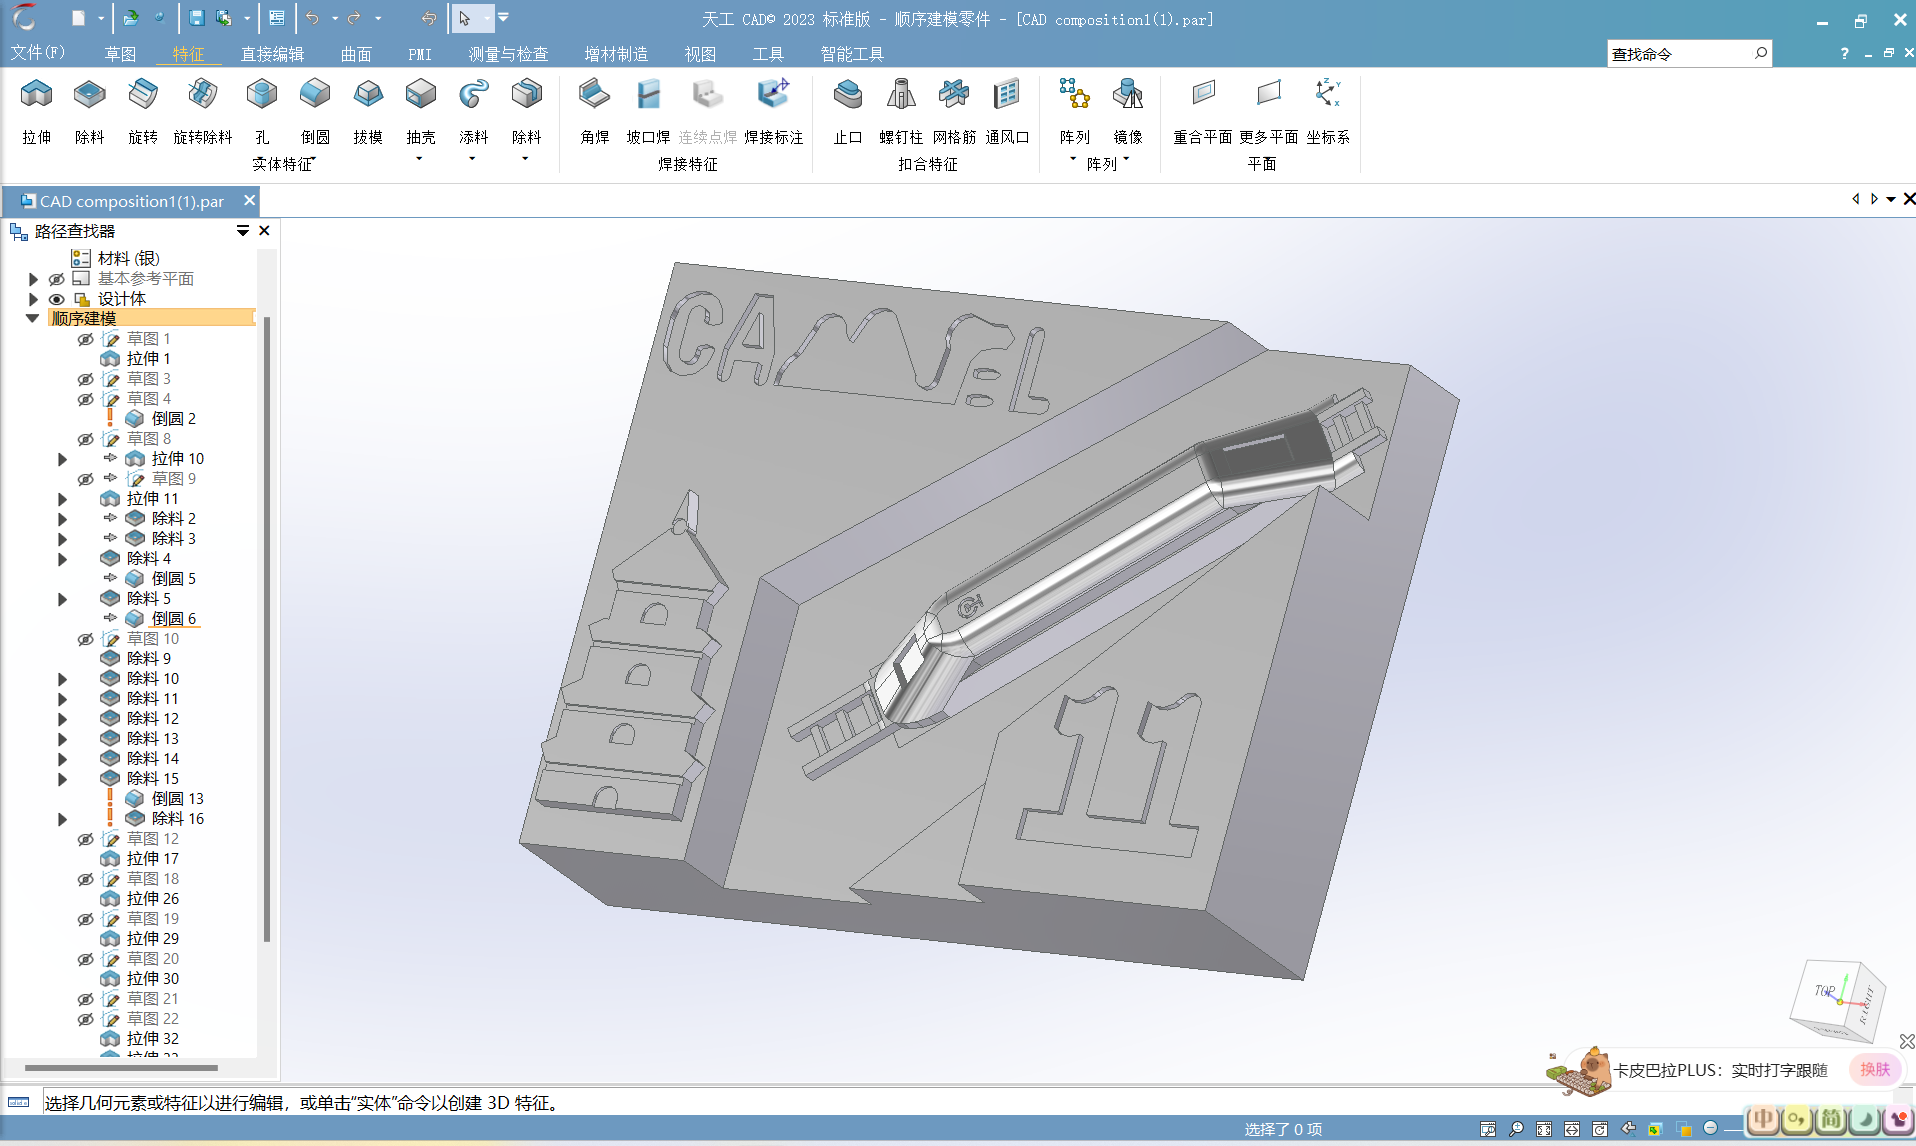Expand the 拉伸 10 feature node
The image size is (1916, 1146).
pos(62,459)
